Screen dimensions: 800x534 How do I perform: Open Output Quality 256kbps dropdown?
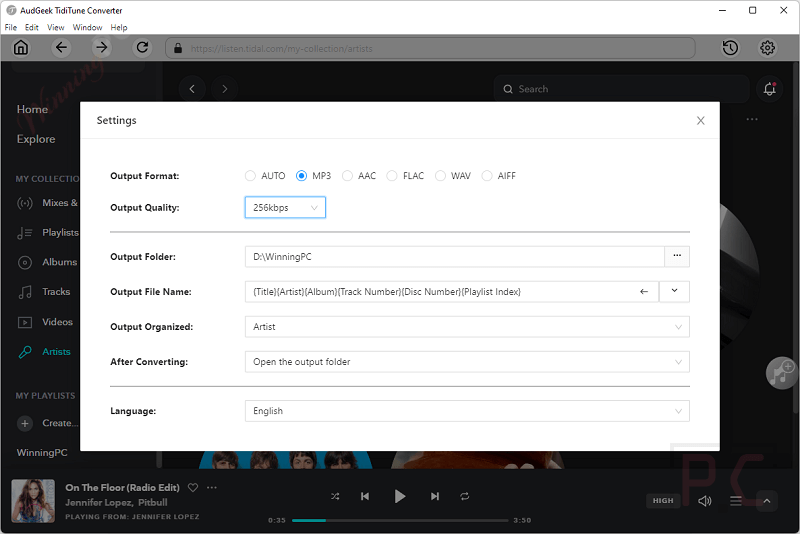(x=285, y=208)
